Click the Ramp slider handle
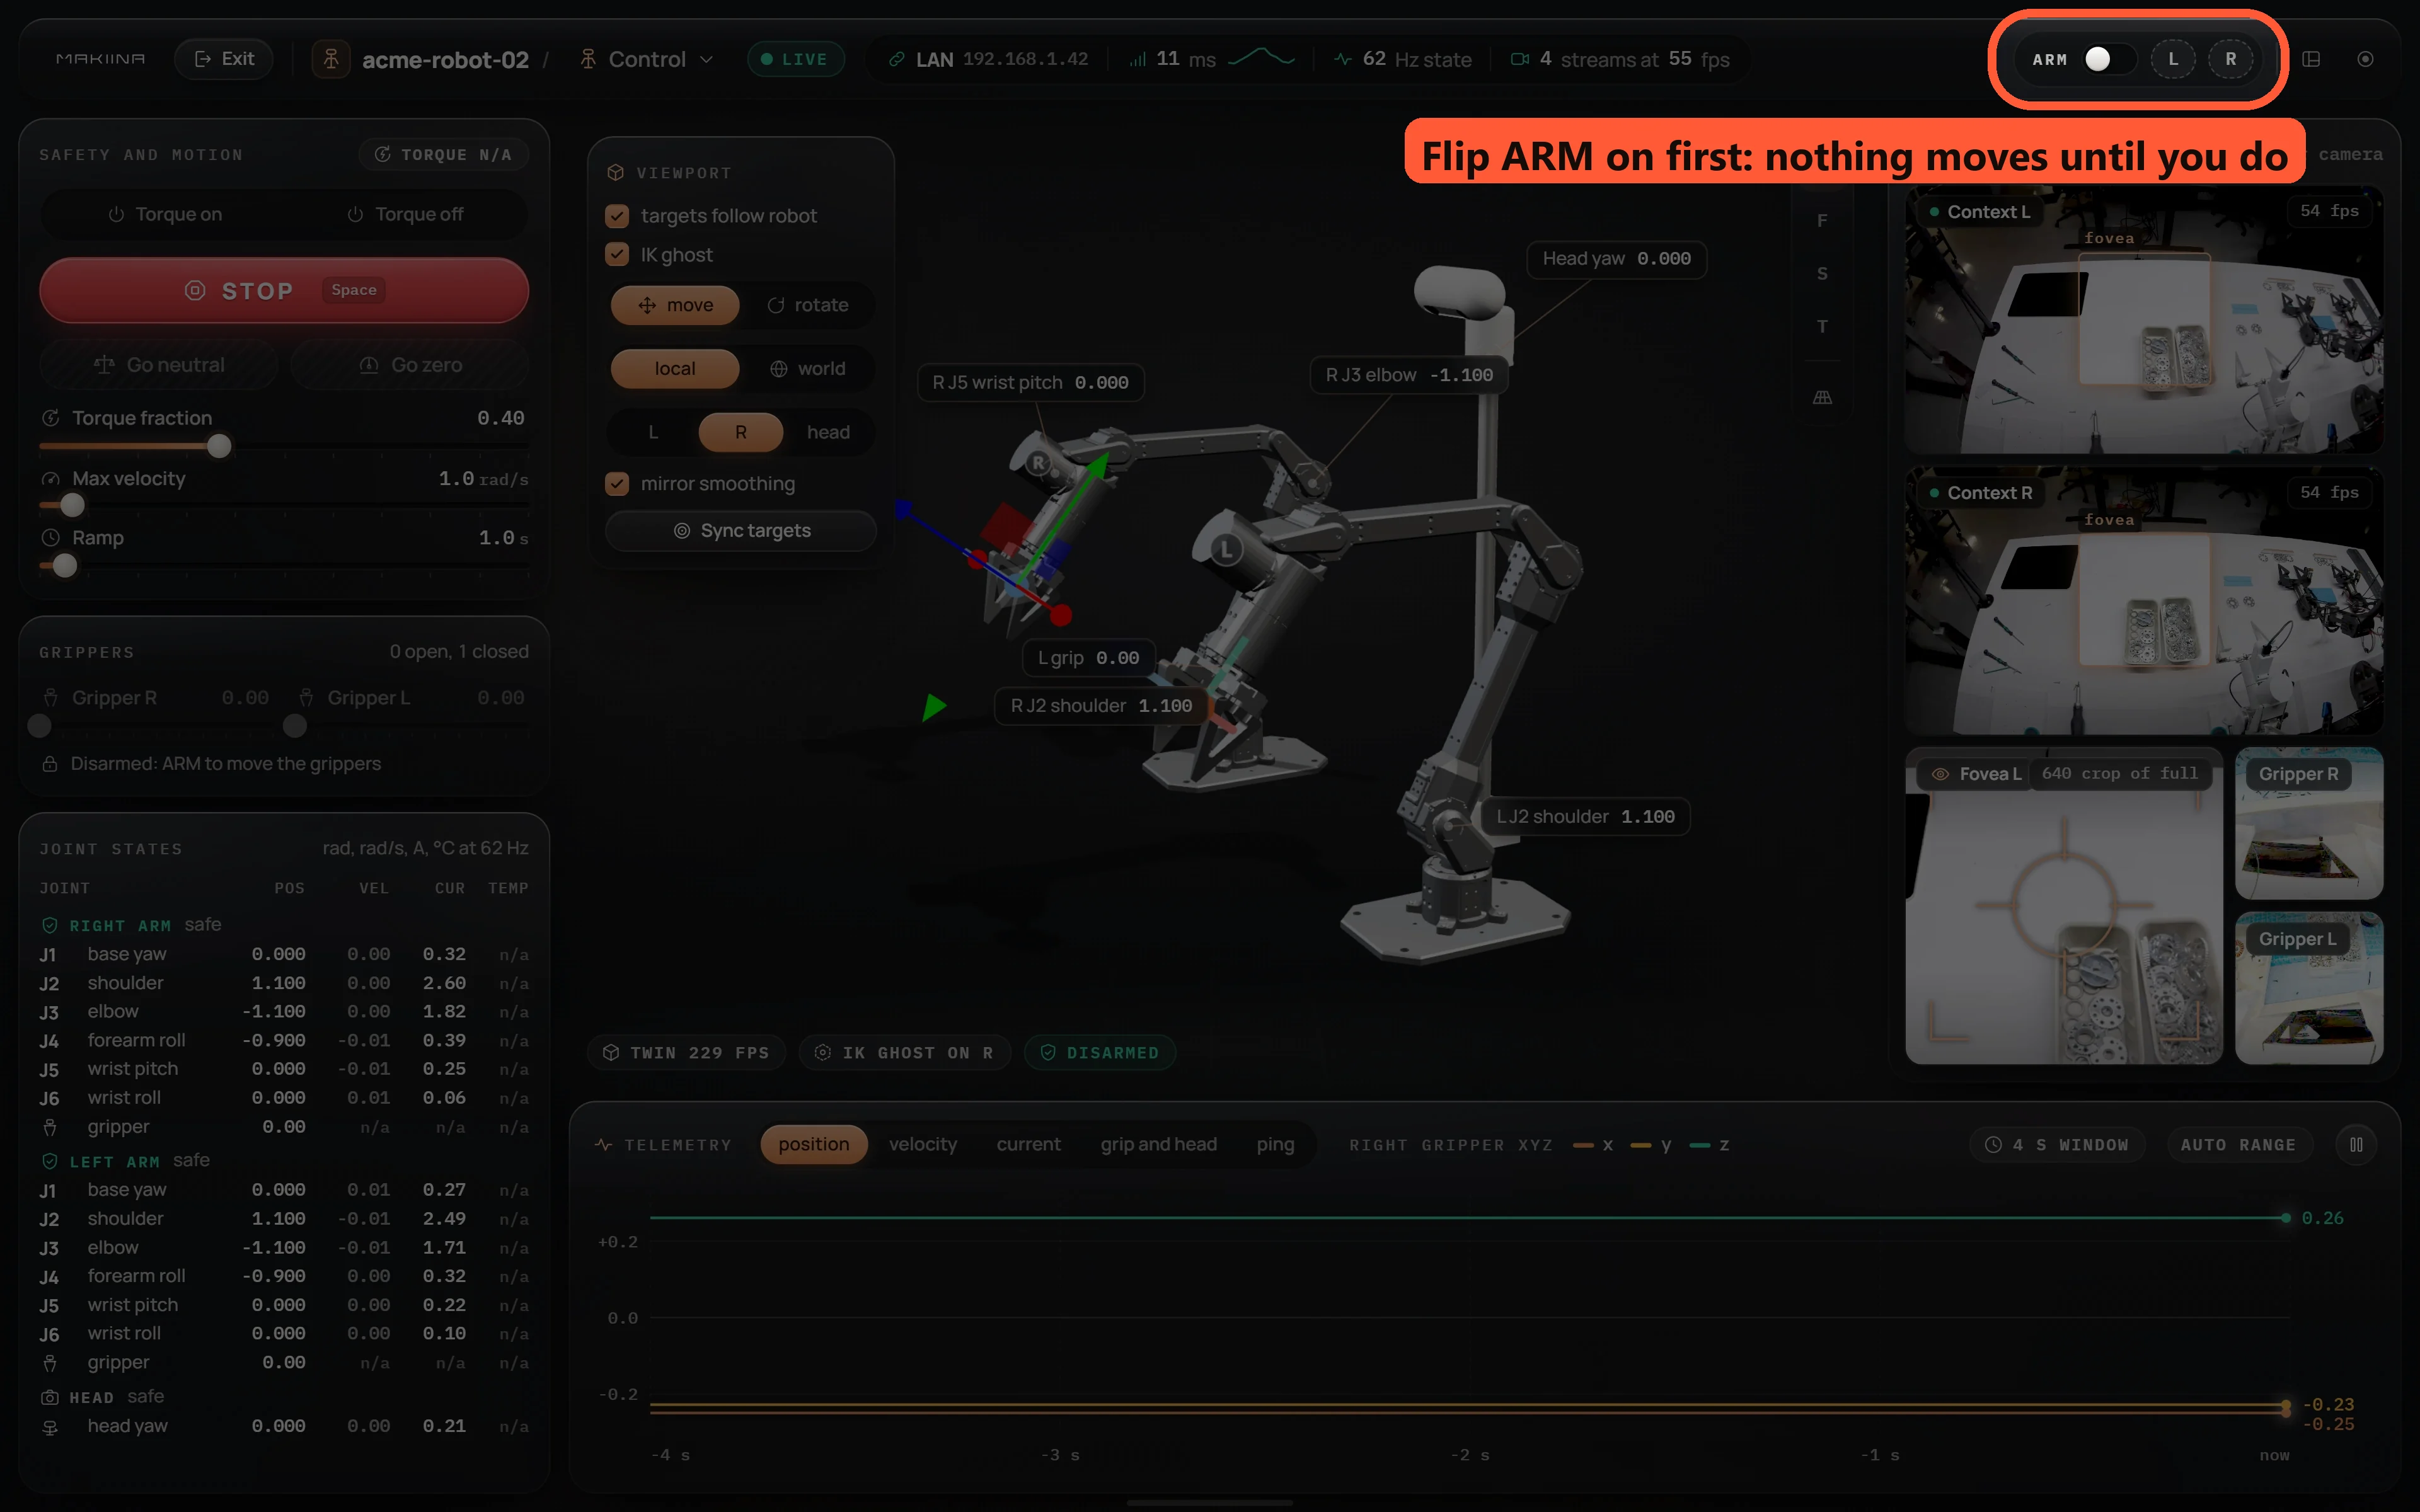Viewport: 2420px width, 1512px height. pyautogui.click(x=65, y=566)
